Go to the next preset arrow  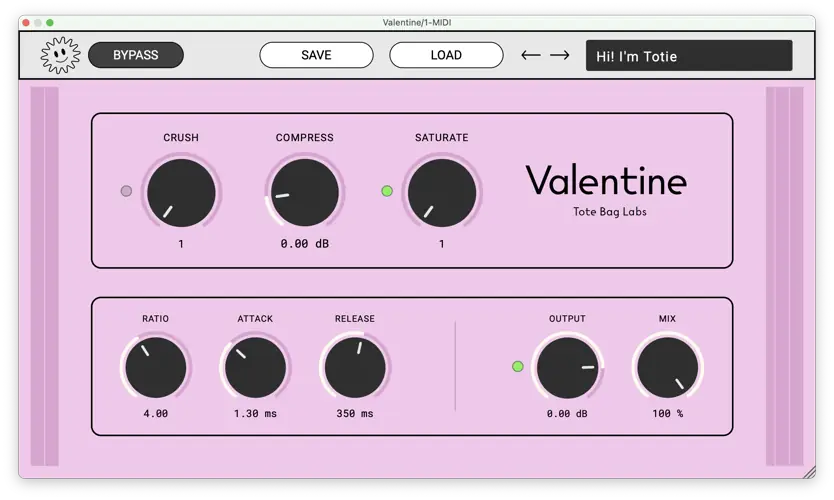[560, 55]
